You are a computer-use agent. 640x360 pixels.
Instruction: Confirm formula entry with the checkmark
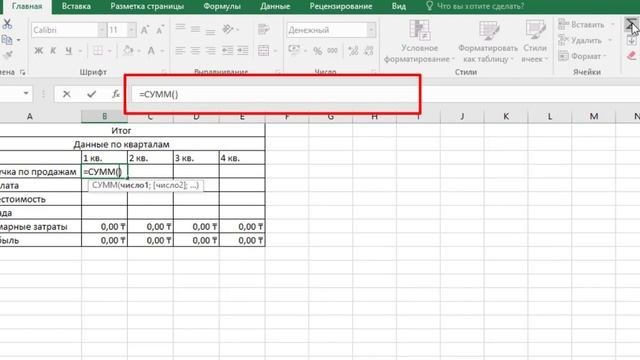[x=91, y=94]
